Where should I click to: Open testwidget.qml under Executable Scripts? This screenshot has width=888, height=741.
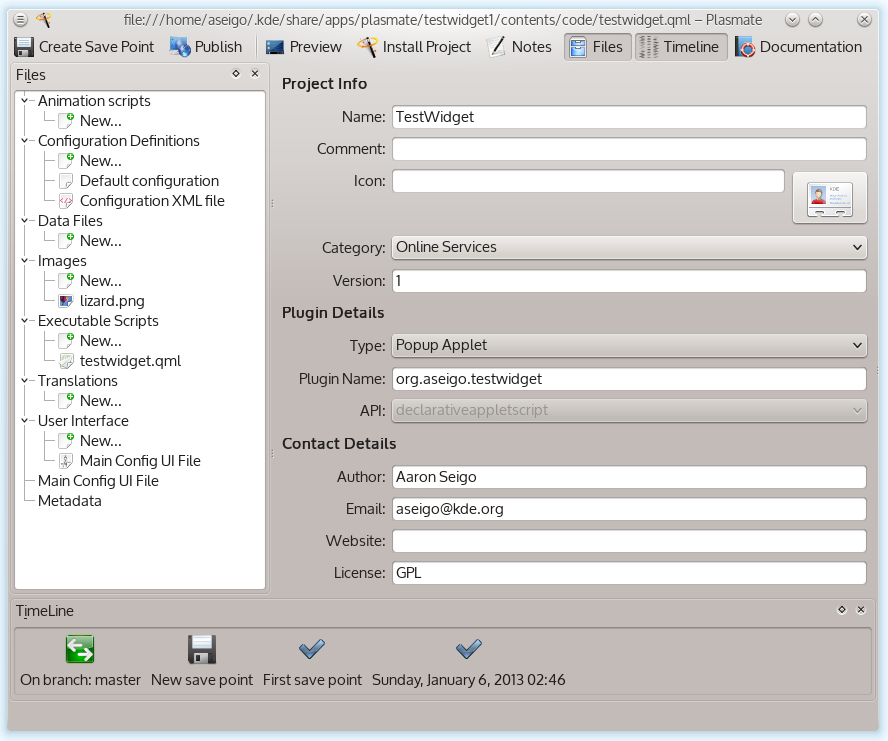(130, 361)
